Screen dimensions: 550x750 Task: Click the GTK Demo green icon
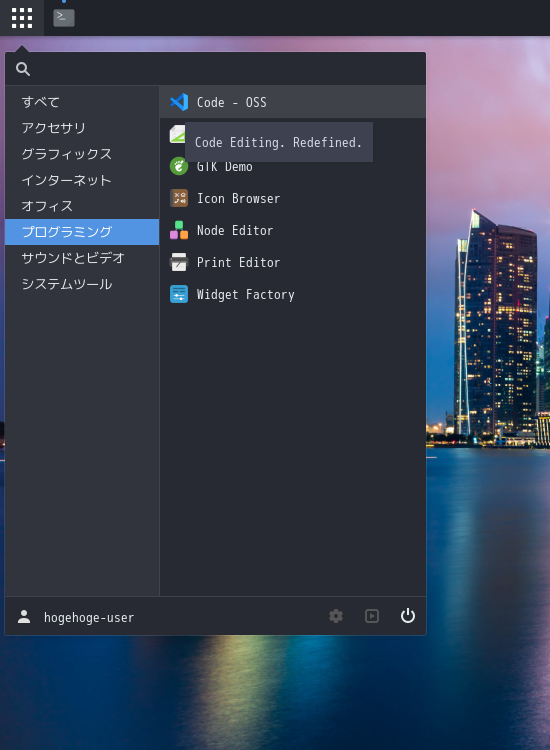[179, 166]
